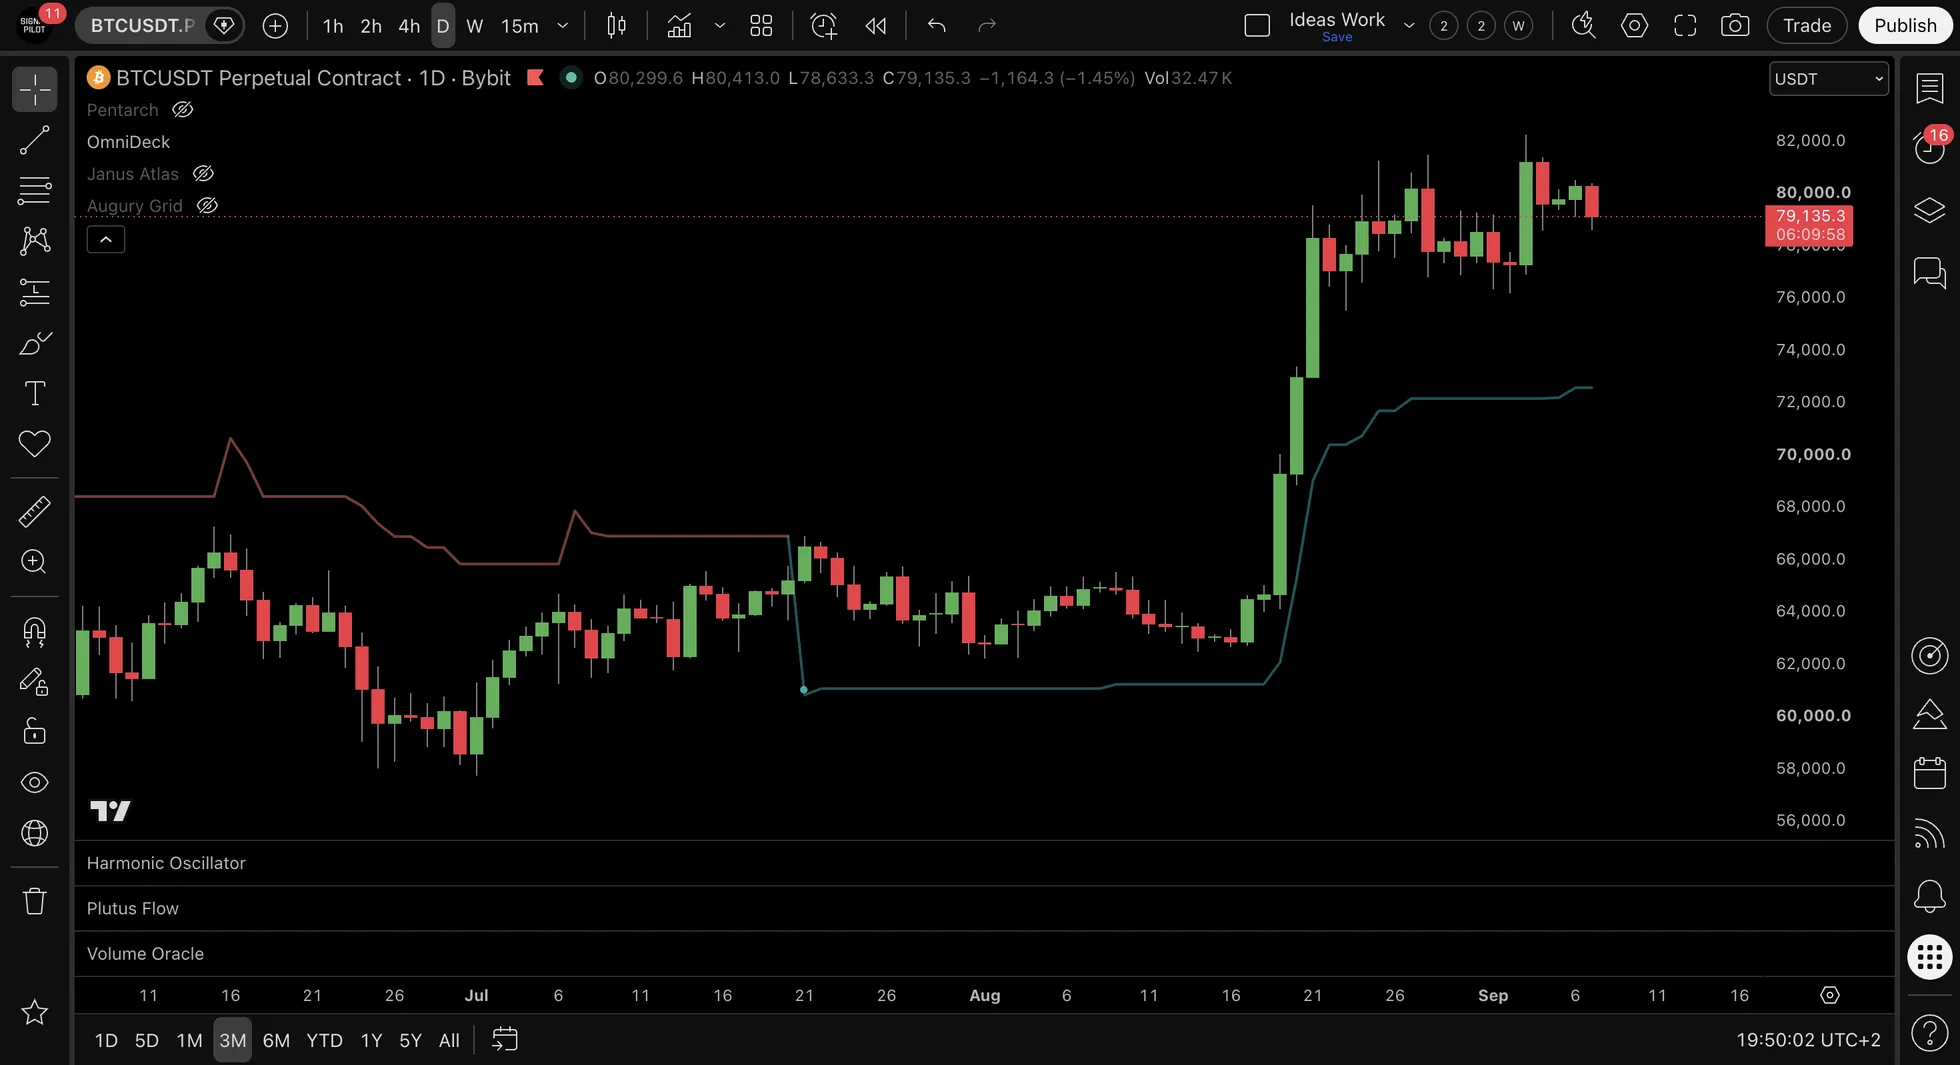Open the USDT currency dropdown
This screenshot has height=1065, width=1960.
click(x=1828, y=79)
